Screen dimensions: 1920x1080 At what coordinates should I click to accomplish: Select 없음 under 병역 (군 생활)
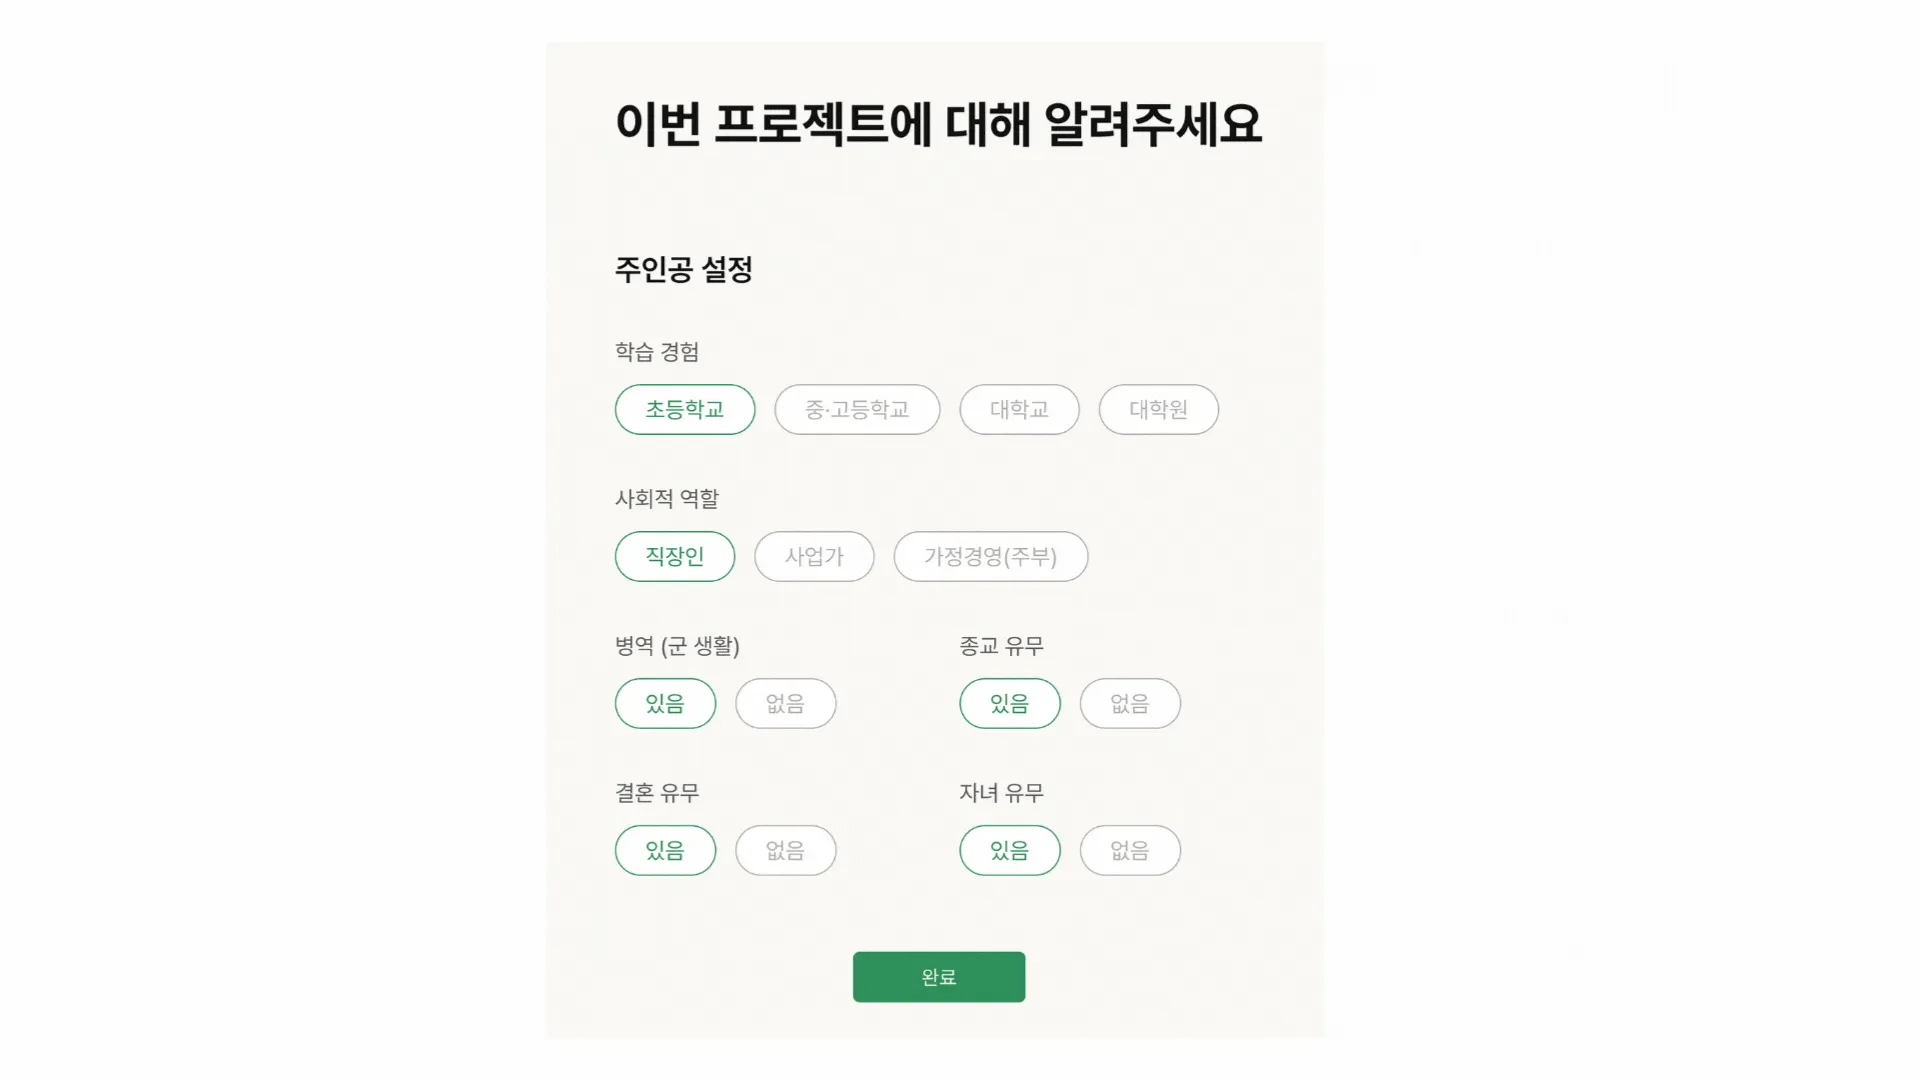(x=785, y=703)
